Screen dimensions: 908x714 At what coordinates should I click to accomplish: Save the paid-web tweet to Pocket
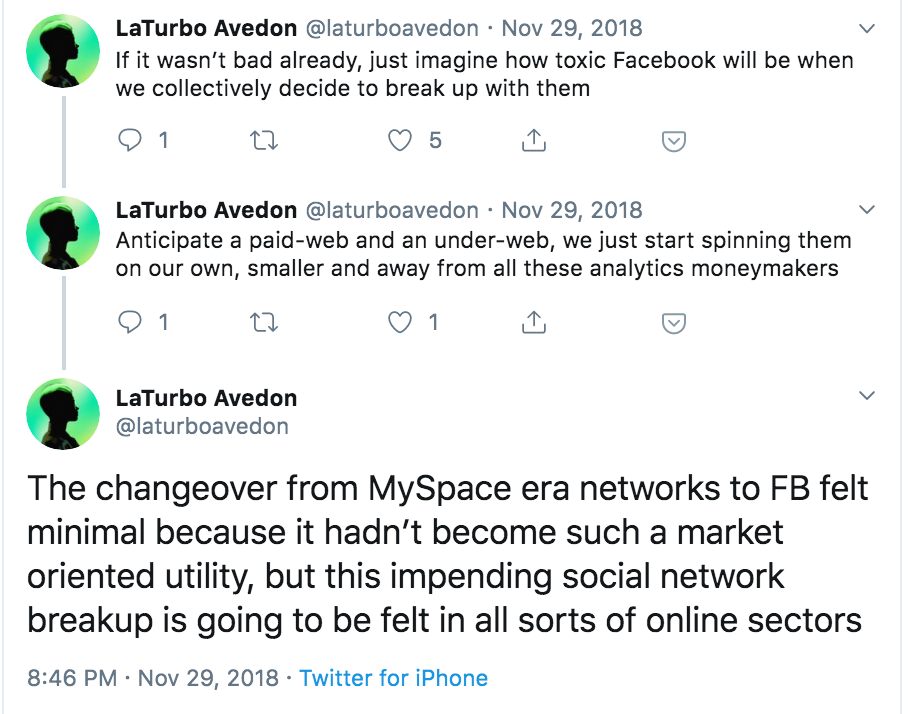(x=673, y=323)
